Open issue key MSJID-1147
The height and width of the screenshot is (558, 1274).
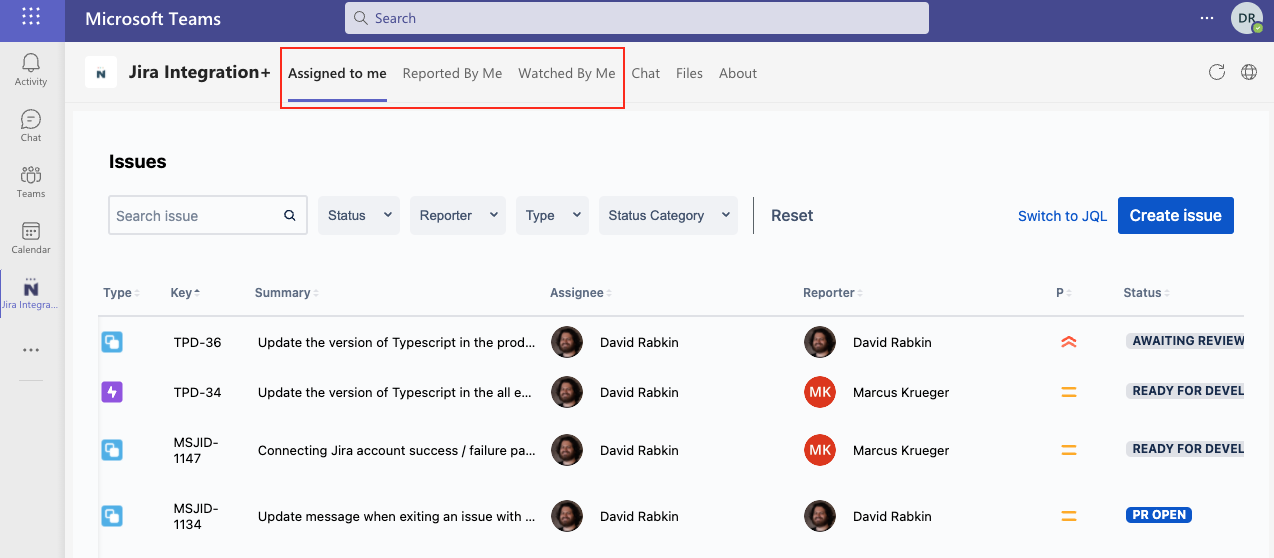194,450
